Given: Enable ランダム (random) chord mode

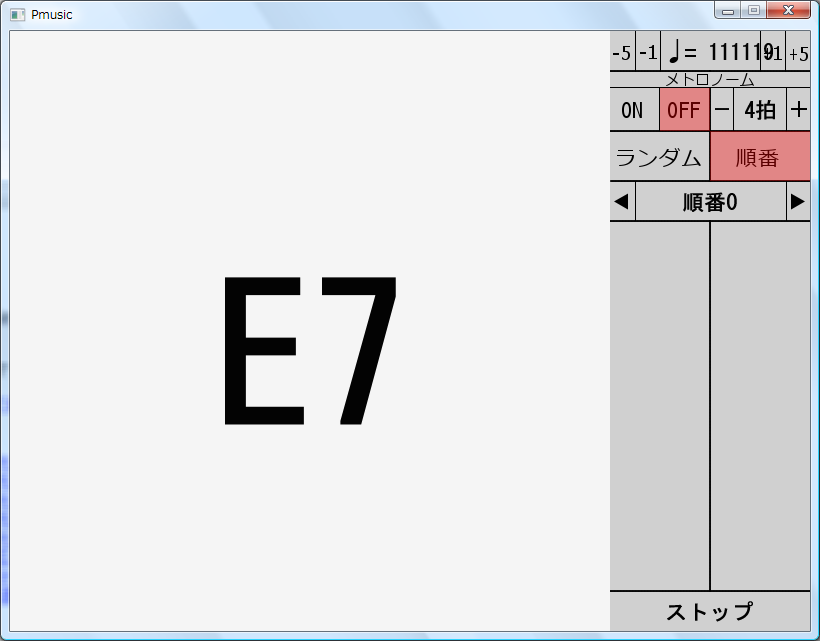Looking at the screenshot, I should tap(659, 156).
